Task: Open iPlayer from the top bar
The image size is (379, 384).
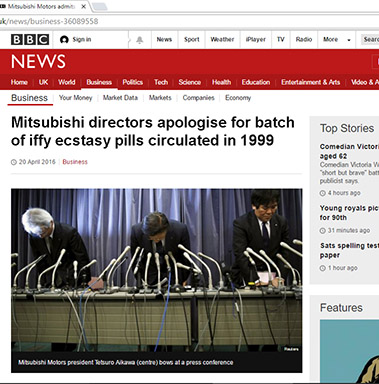Action: point(256,39)
